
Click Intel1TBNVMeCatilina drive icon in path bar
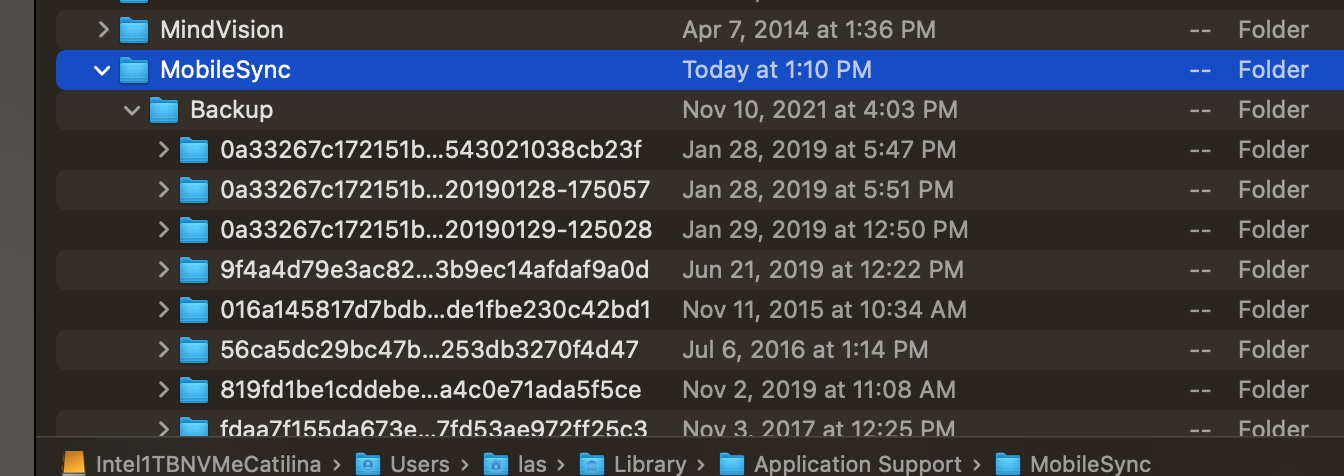pyautogui.click(x=74, y=464)
